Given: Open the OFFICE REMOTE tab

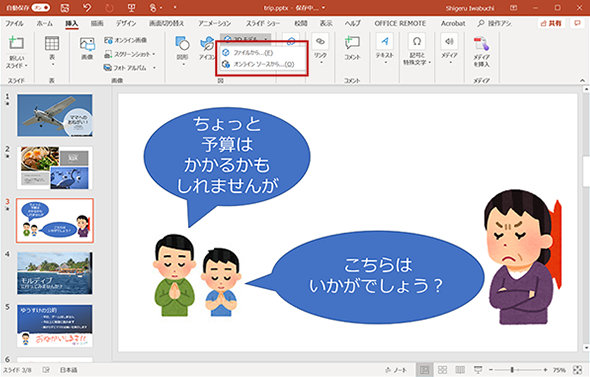Looking at the screenshot, I should pos(400,23).
